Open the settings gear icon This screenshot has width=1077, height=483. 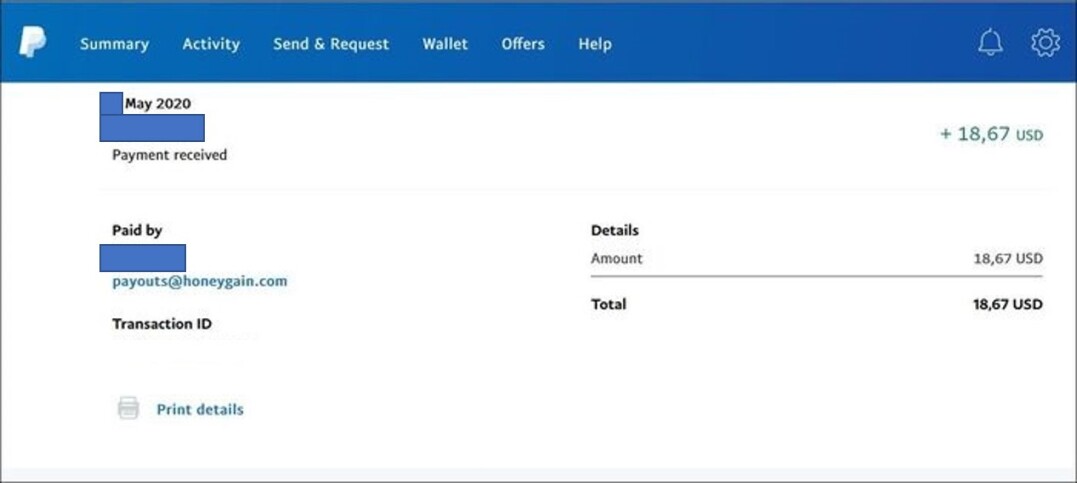[1045, 43]
